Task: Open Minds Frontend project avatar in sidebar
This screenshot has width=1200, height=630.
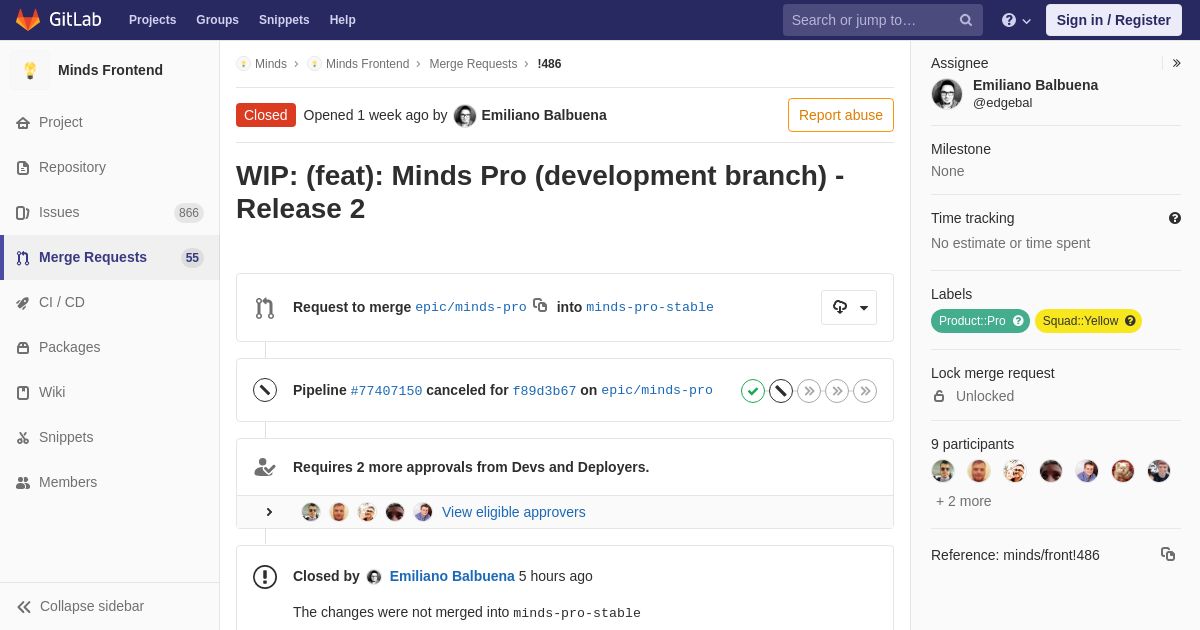Action: coord(30,70)
